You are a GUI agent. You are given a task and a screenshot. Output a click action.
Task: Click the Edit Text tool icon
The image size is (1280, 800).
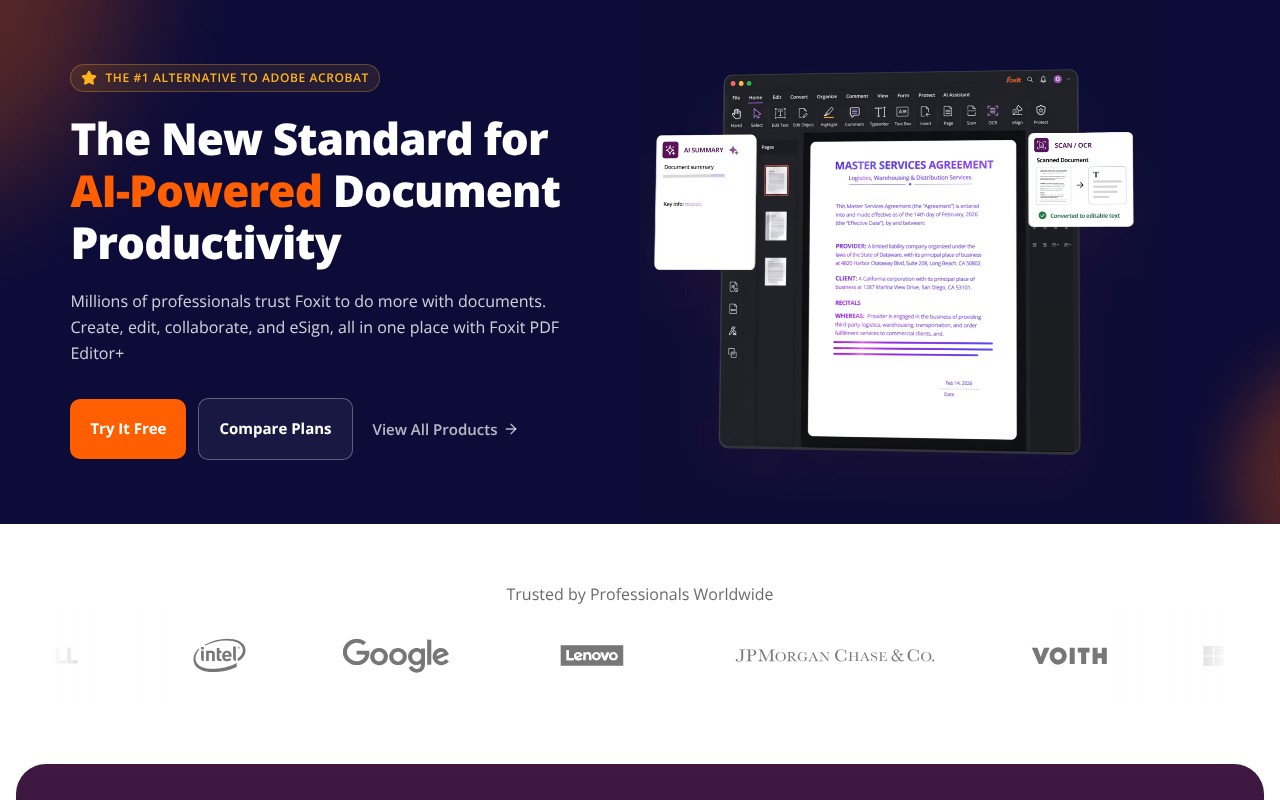pyautogui.click(x=780, y=112)
